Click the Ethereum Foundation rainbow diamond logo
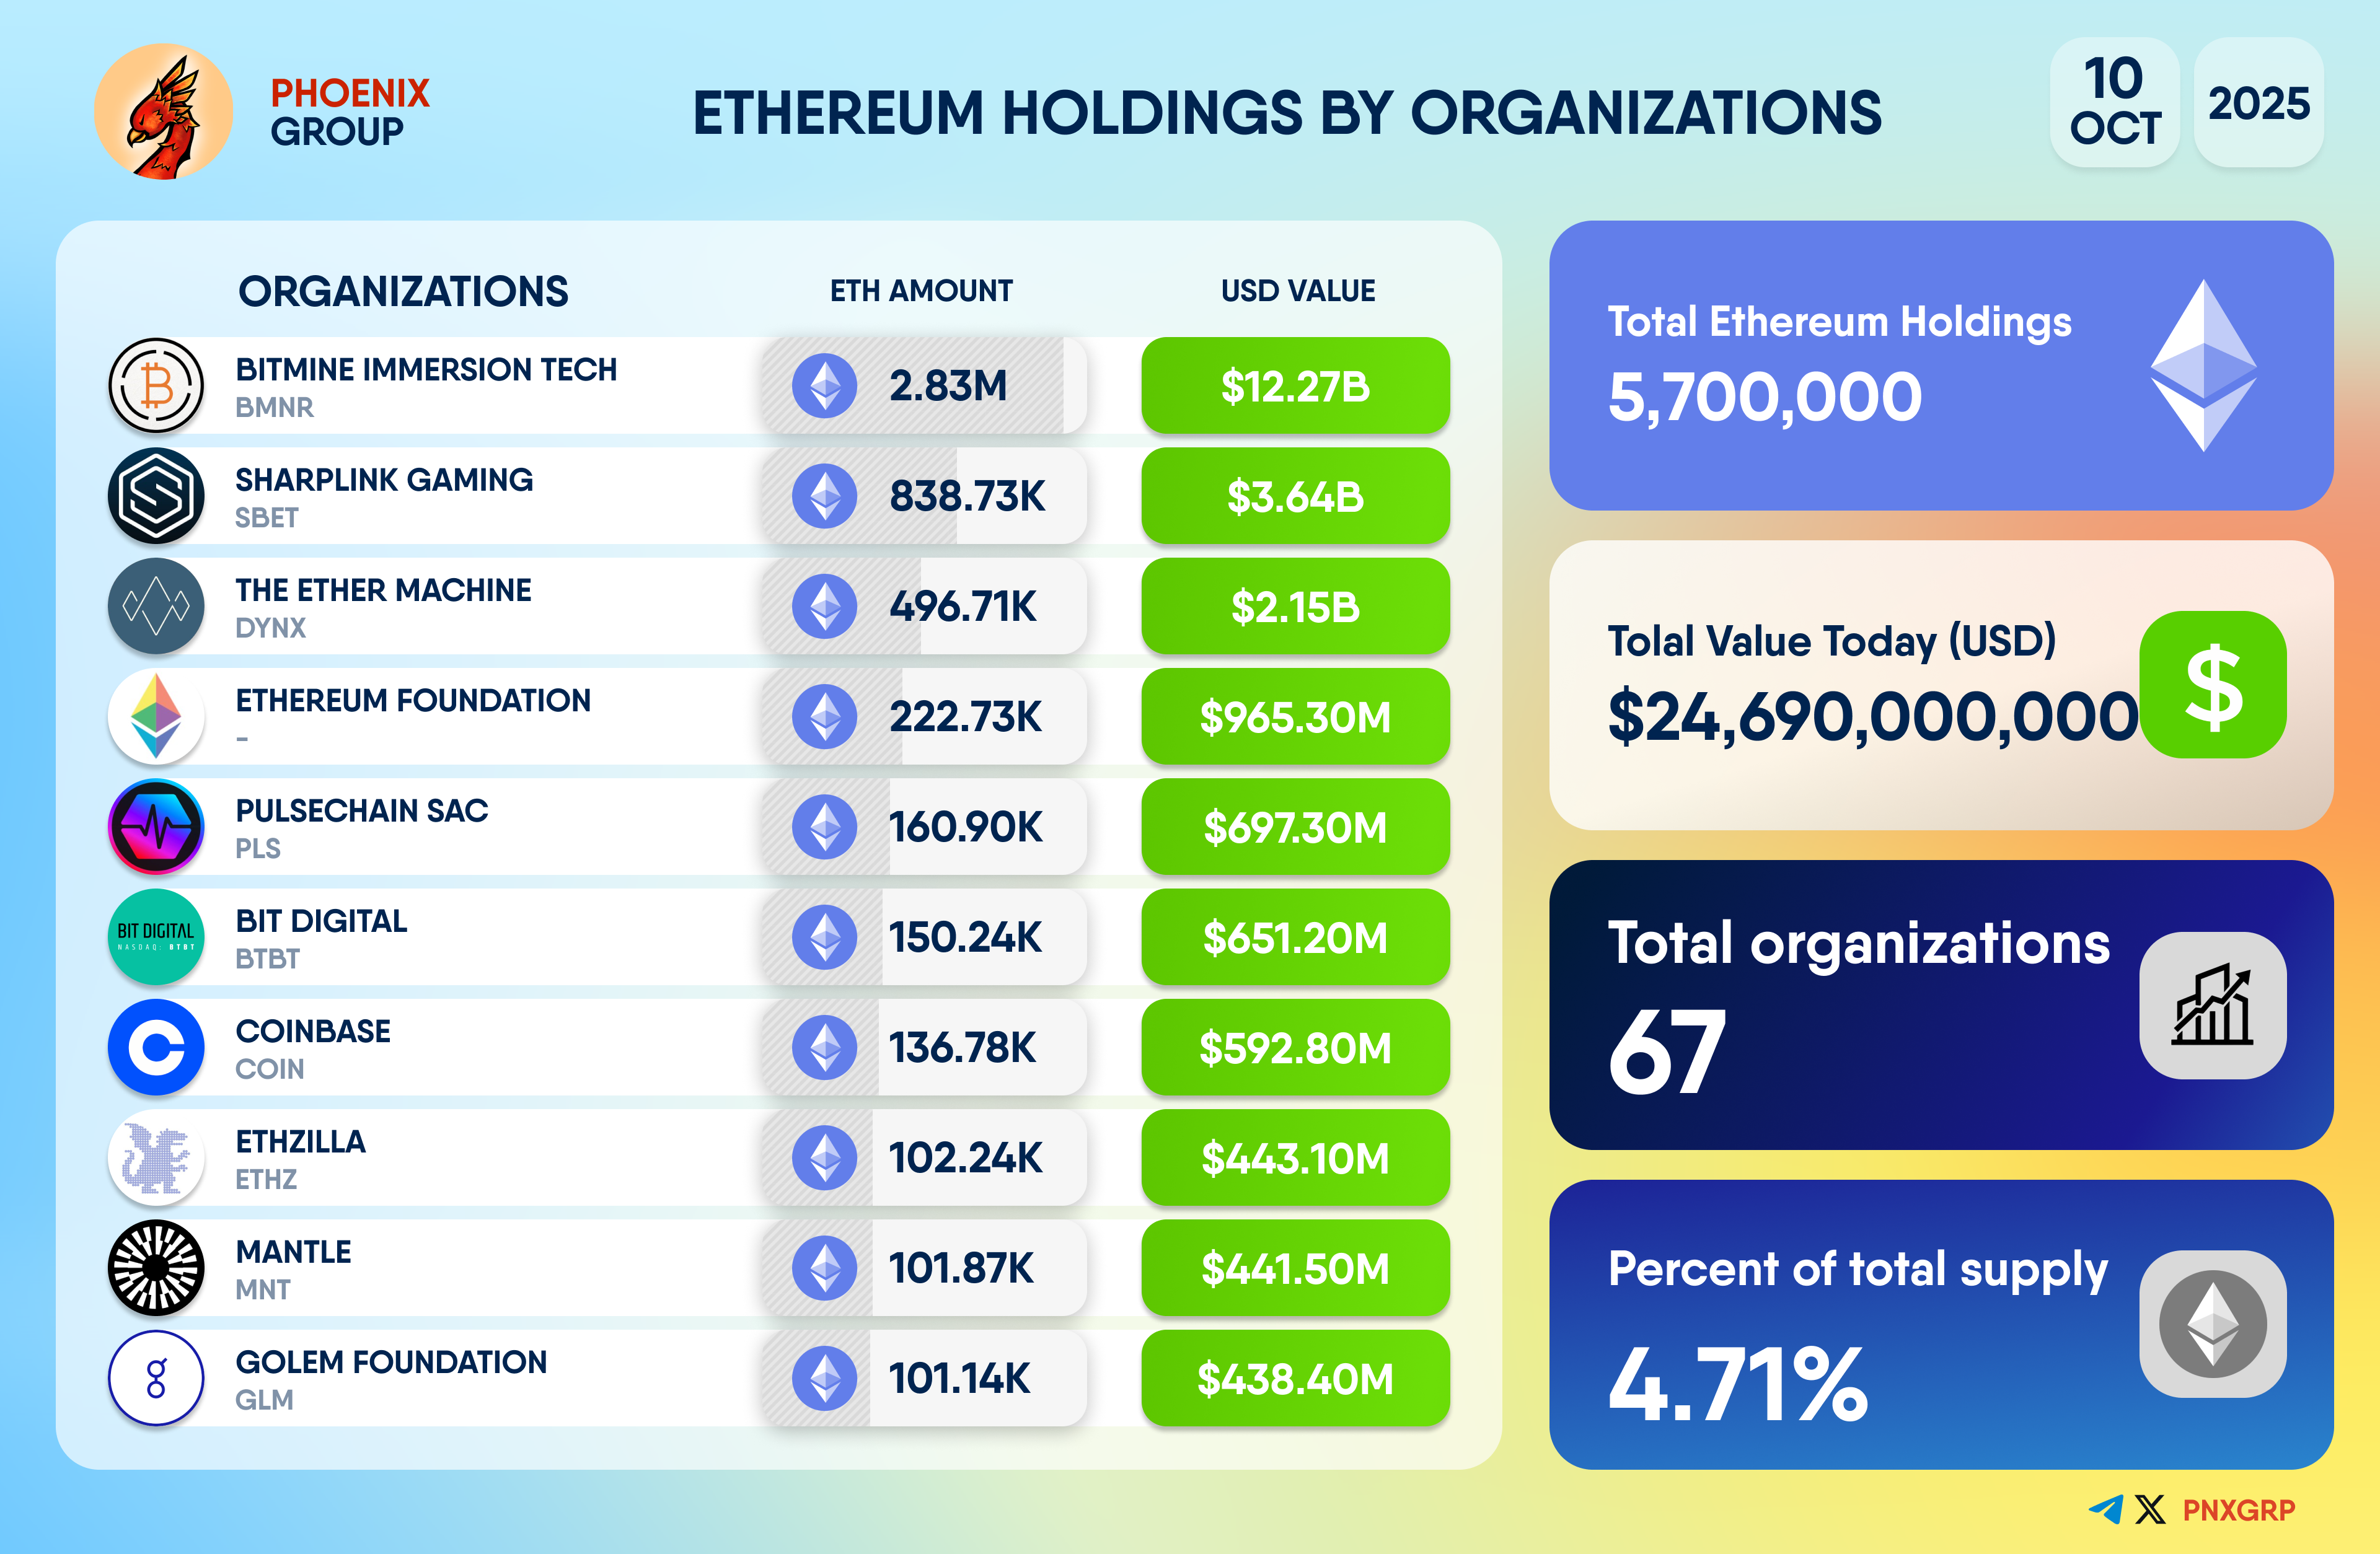Image resolution: width=2380 pixels, height=1554 pixels. click(x=156, y=716)
